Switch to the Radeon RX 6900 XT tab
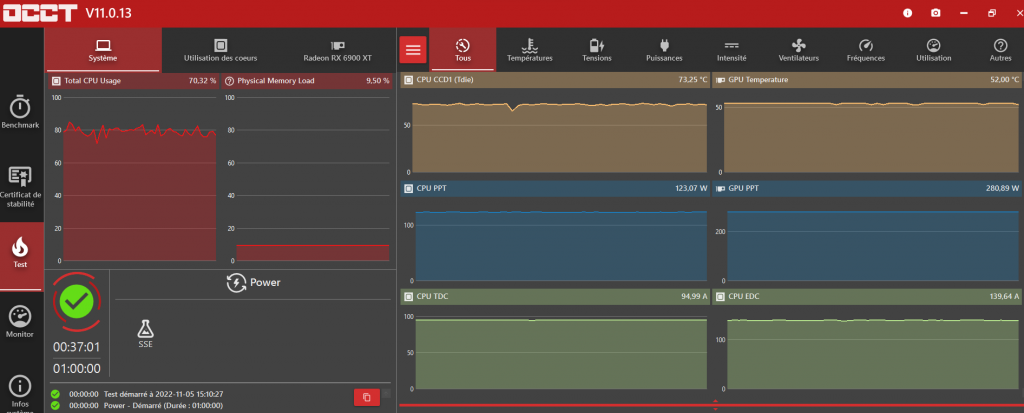This screenshot has height=413, width=1024. [337, 50]
